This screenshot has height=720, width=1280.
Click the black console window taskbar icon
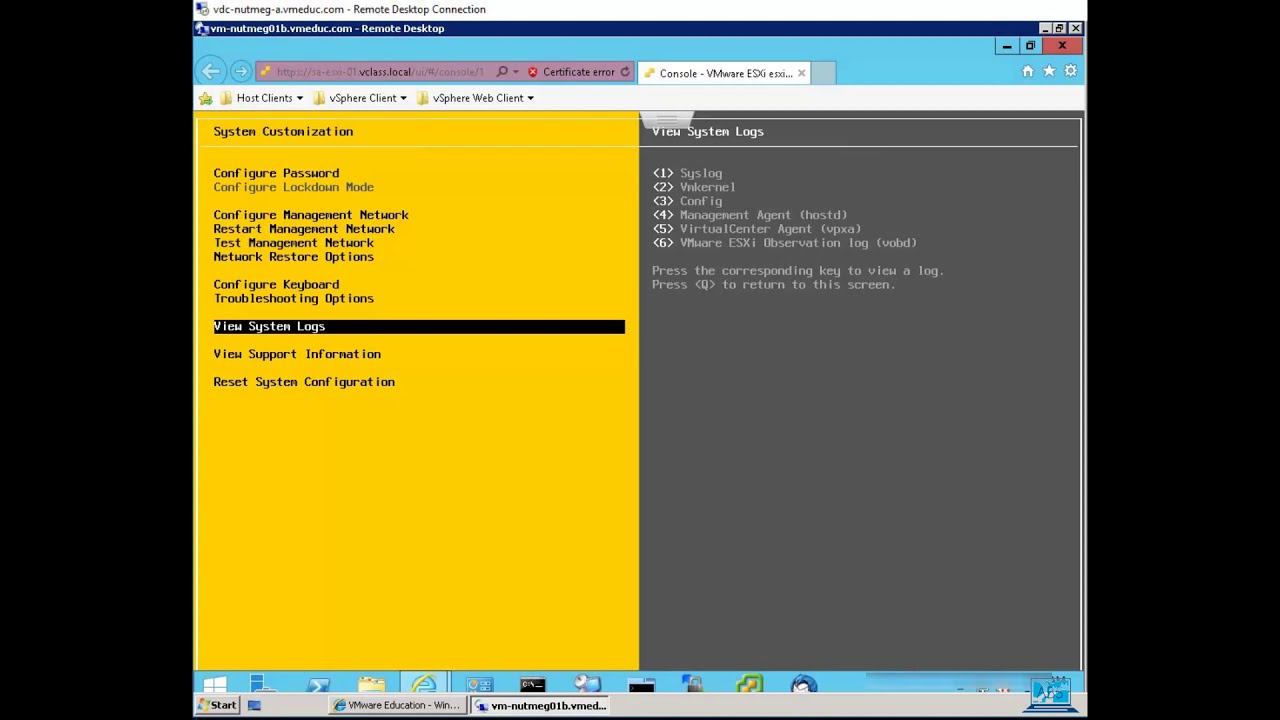click(x=641, y=685)
